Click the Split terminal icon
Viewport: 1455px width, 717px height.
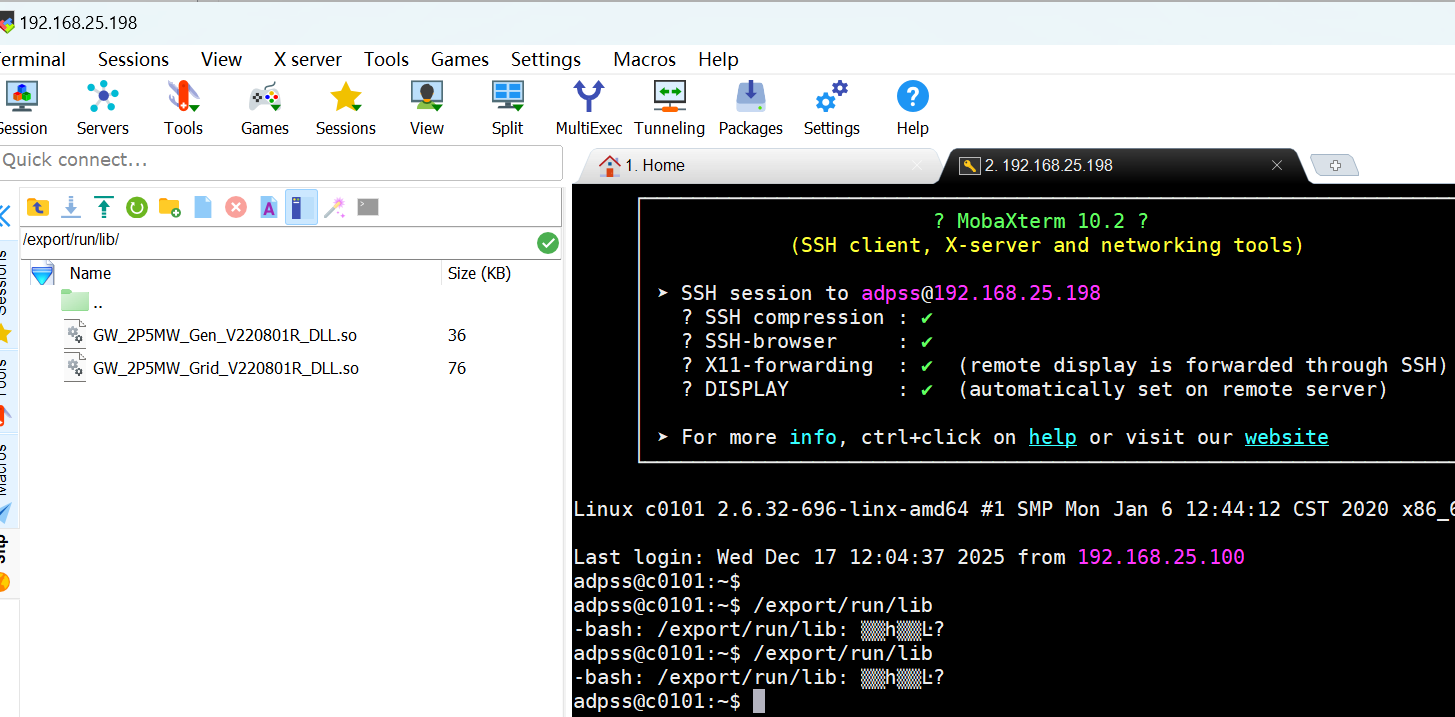(507, 108)
